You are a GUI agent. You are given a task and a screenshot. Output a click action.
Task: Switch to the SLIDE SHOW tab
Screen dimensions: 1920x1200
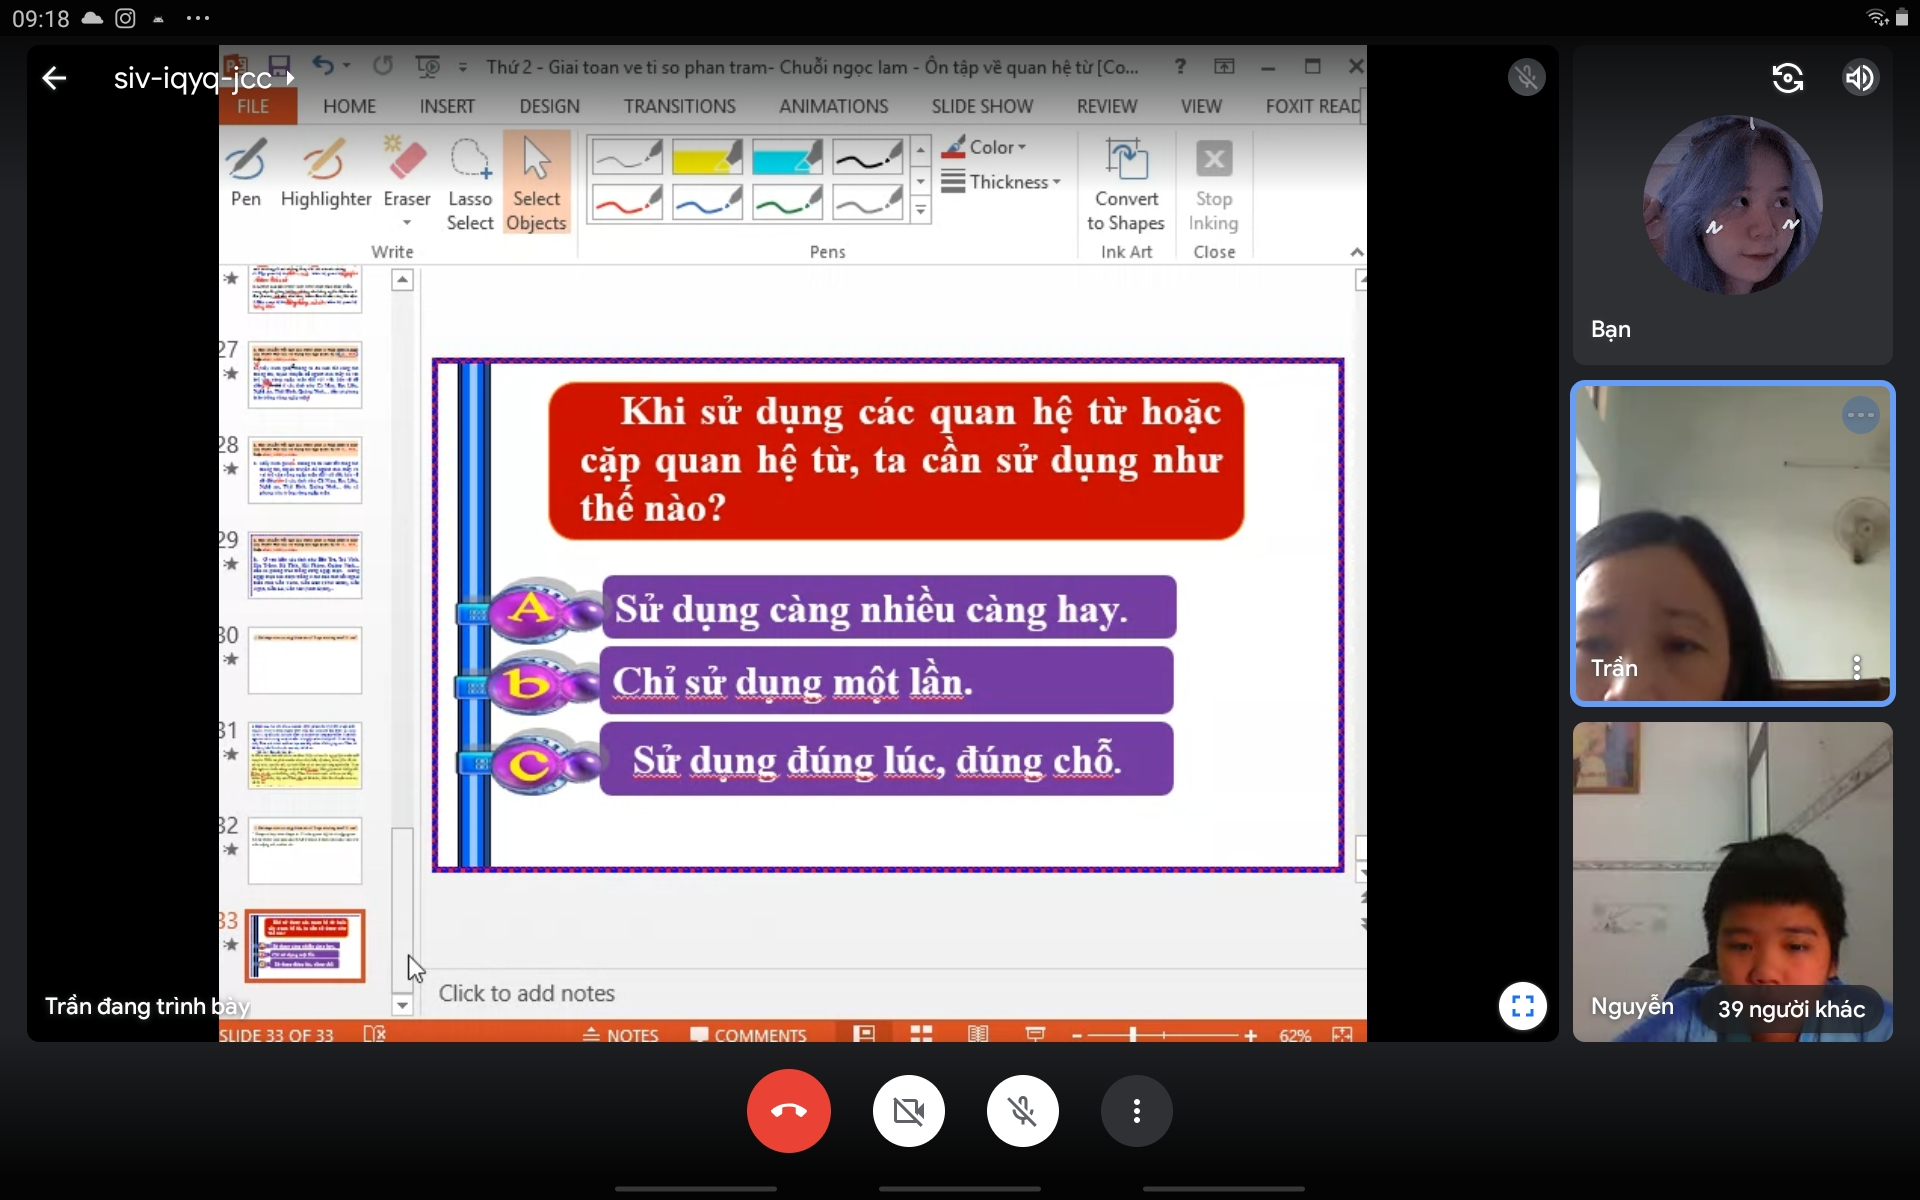click(982, 106)
